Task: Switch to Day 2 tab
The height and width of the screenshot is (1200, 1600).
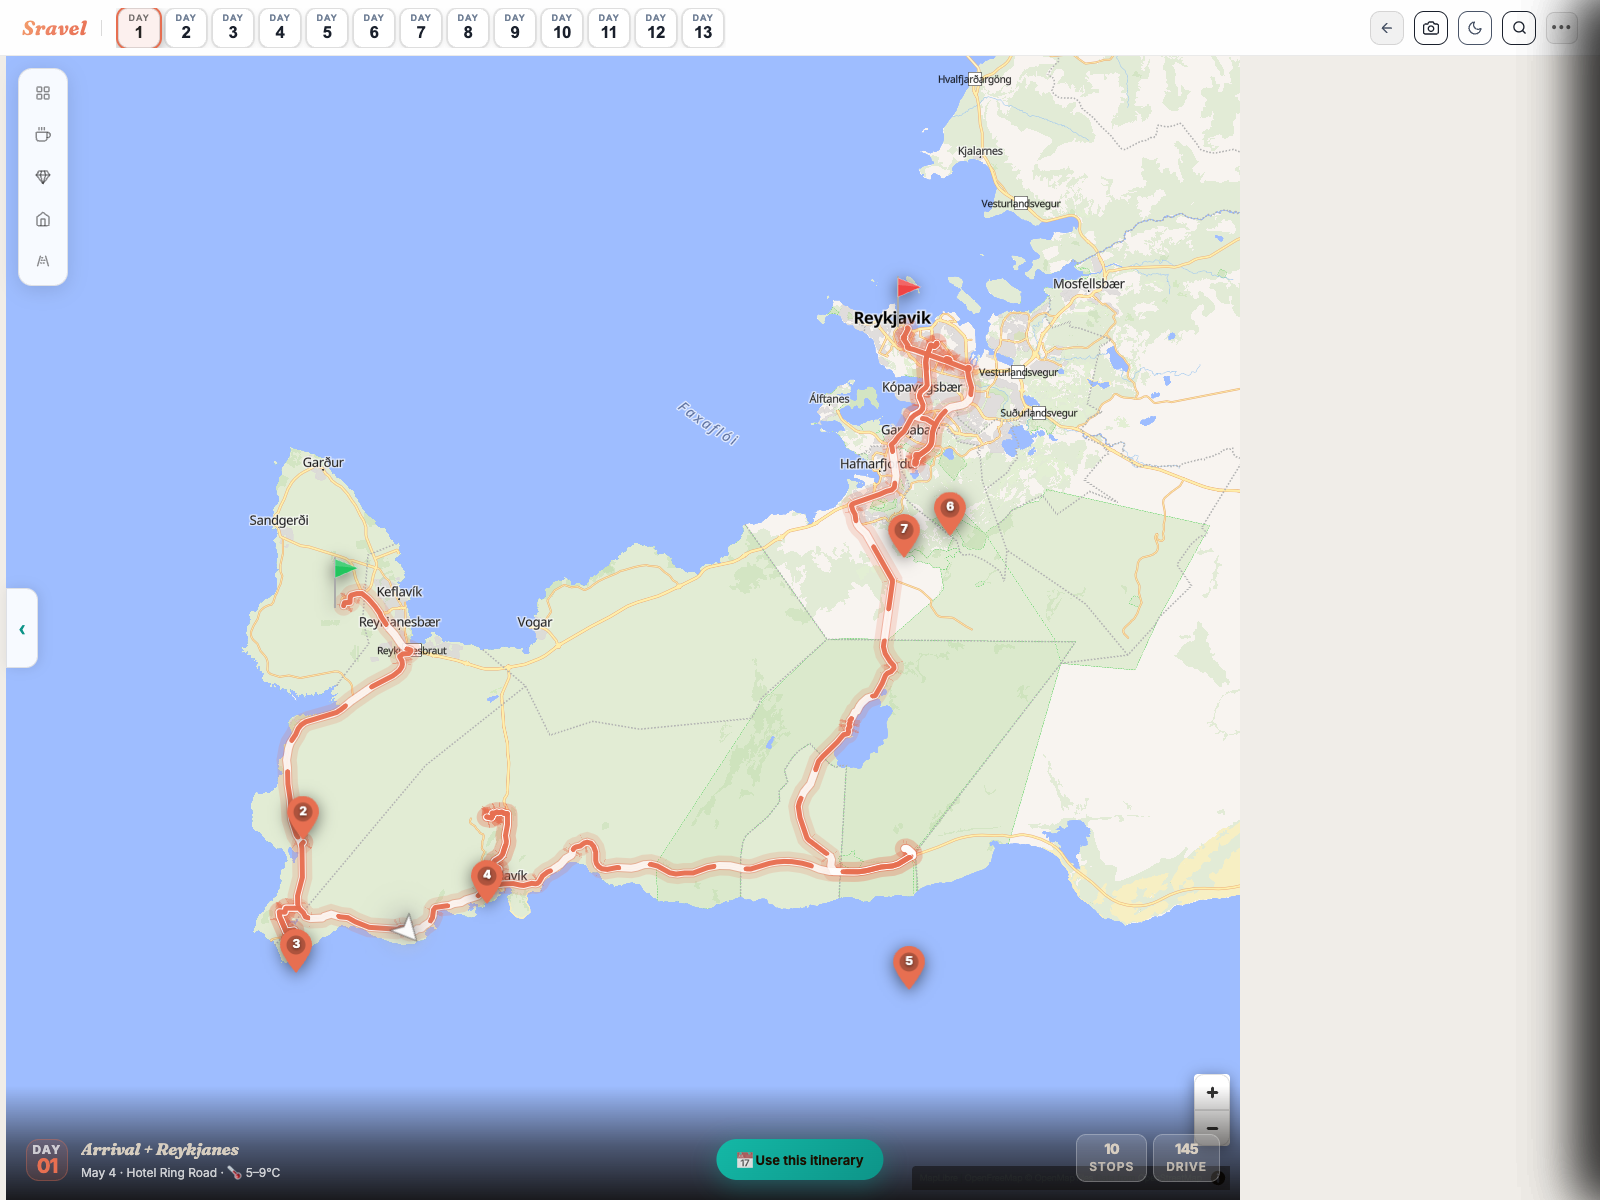Action: tap(186, 28)
